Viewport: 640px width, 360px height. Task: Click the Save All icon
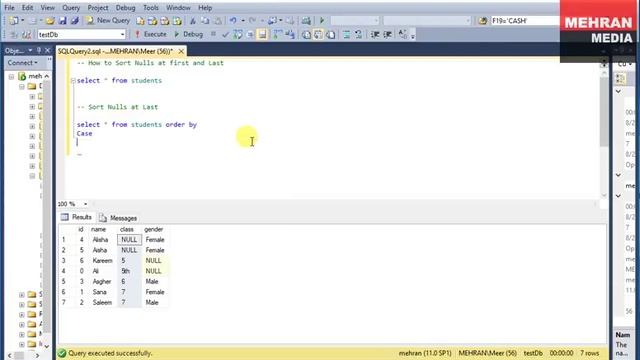pos(75,20)
